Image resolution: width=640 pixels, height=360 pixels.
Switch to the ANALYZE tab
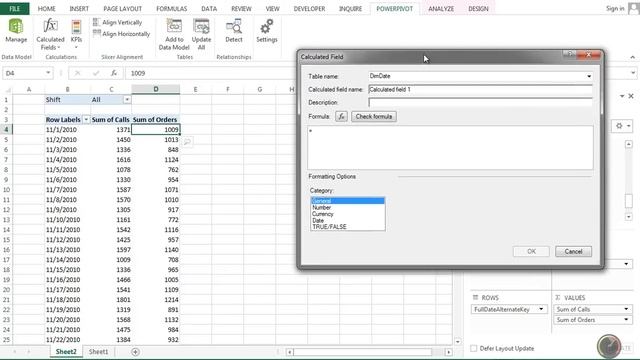[441, 9]
